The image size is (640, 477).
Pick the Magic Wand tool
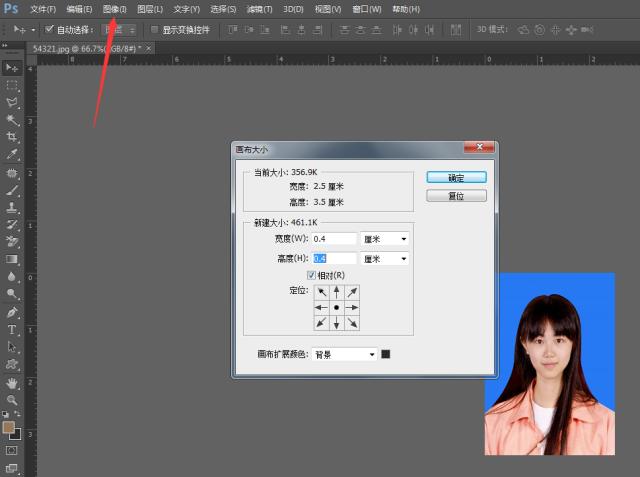coord(12,120)
